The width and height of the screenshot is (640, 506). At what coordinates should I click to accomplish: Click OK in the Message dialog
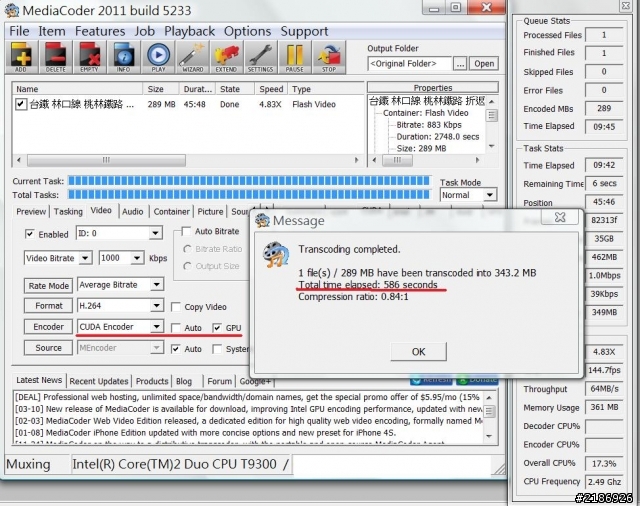tap(418, 352)
